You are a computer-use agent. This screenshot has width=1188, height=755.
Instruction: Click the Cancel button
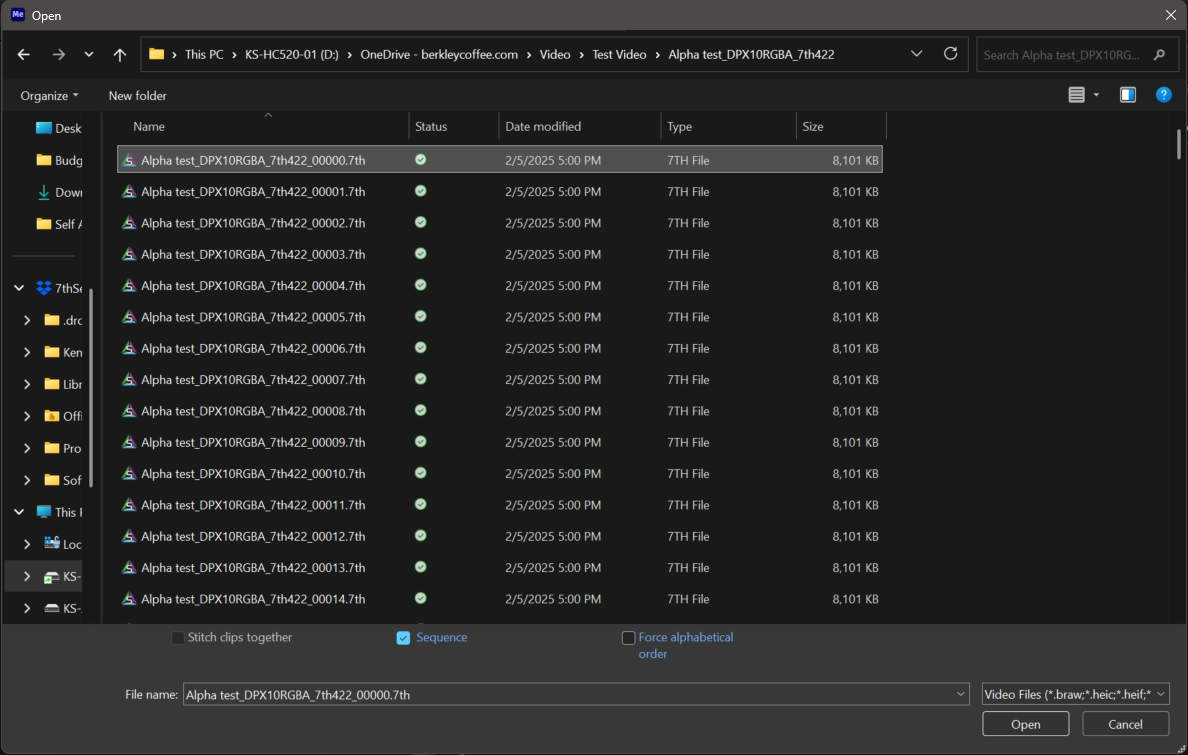[1125, 724]
